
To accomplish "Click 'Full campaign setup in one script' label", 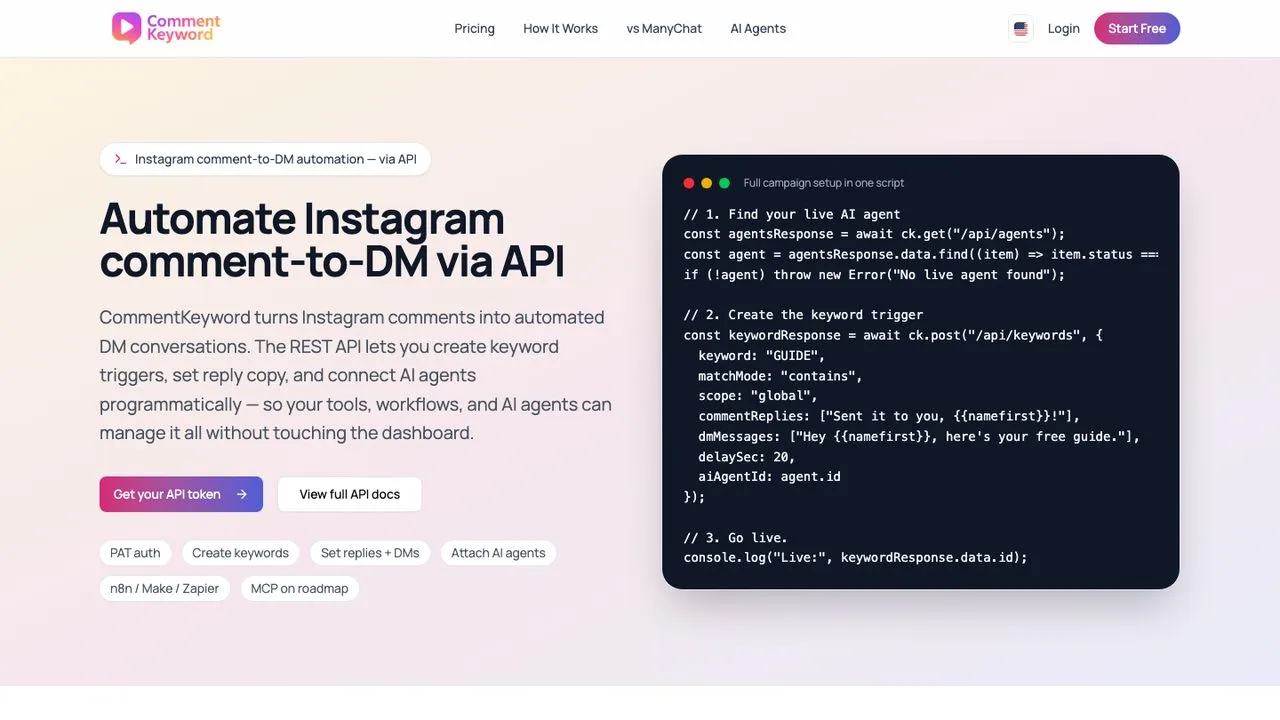I will 824,183.
